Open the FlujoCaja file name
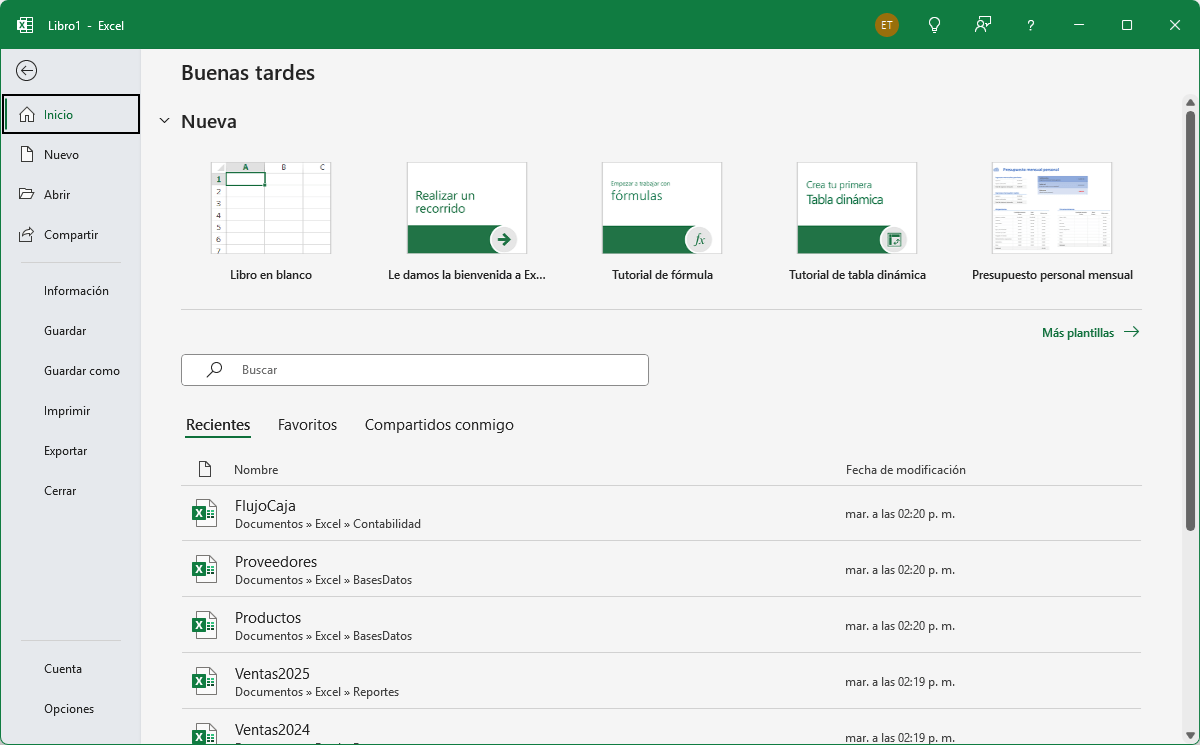 tap(265, 505)
